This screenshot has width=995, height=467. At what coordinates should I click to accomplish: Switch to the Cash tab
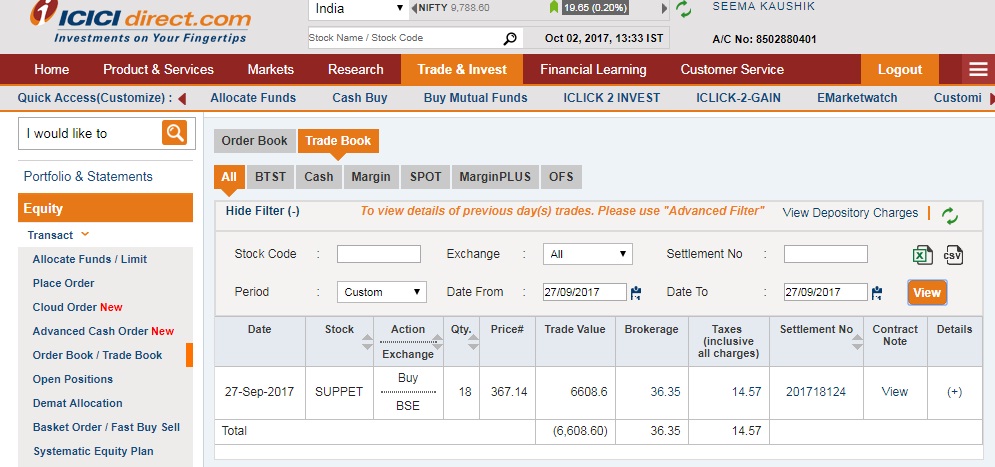click(x=319, y=177)
